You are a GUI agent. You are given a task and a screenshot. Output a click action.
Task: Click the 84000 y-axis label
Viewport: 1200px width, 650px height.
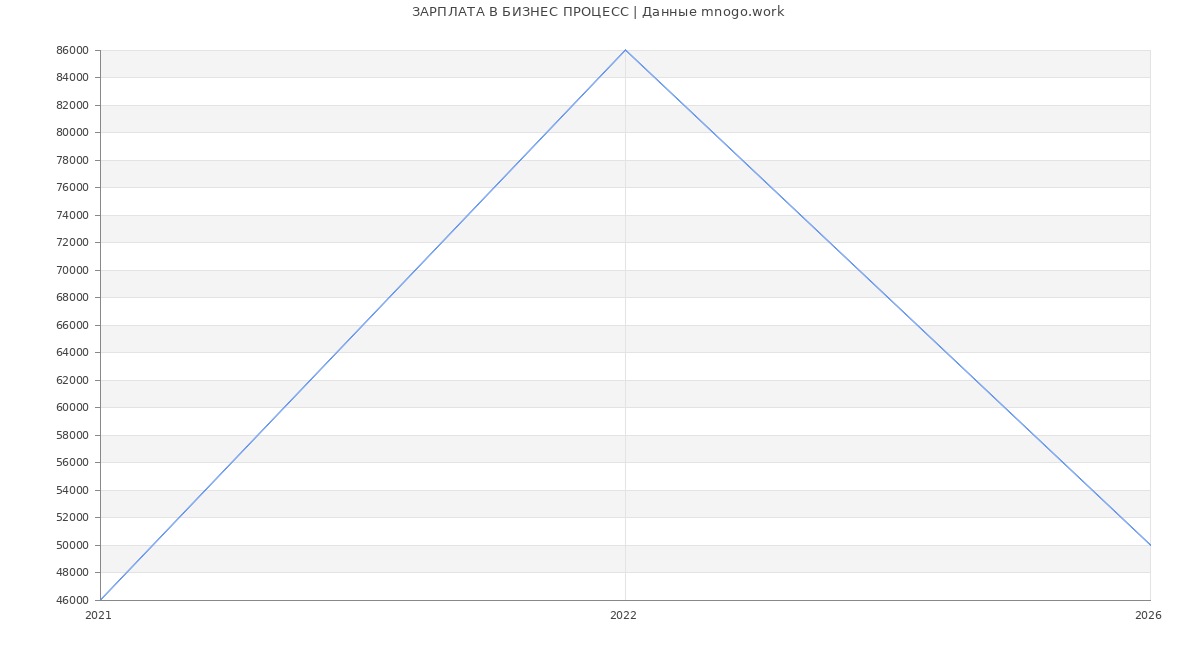(73, 78)
